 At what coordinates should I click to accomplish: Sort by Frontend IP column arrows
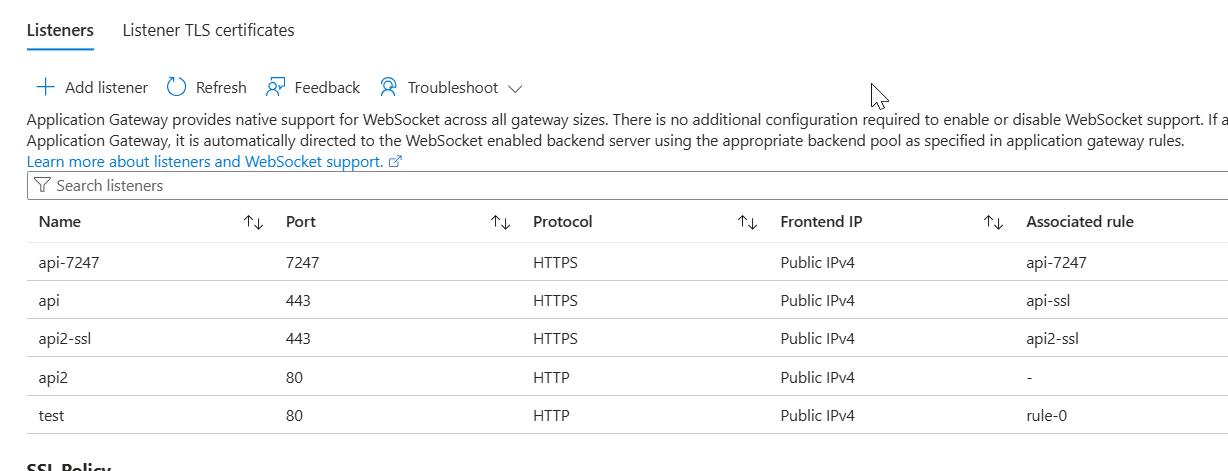tap(993, 222)
